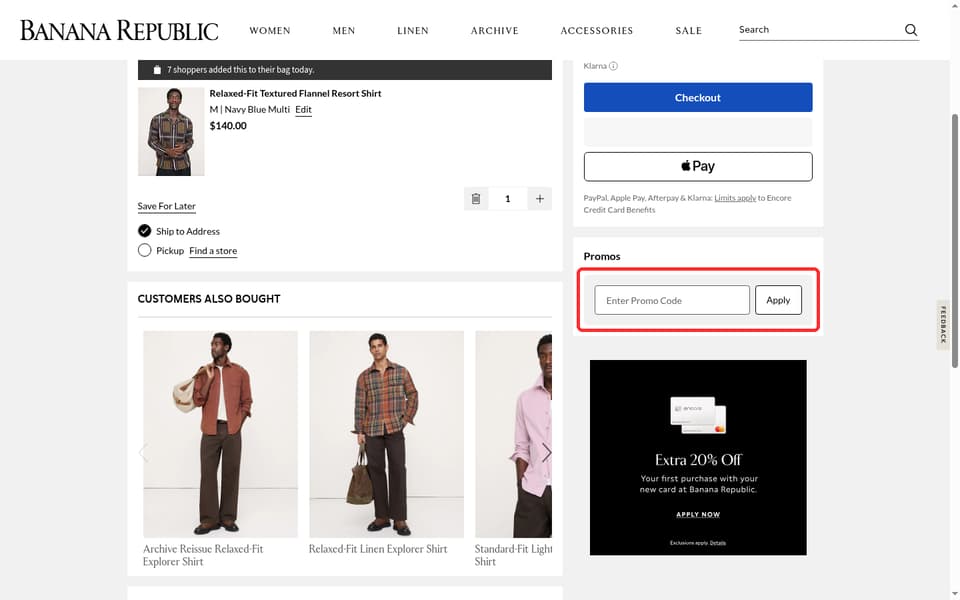
Task: Open Relaxed-Fit Linen Explorer Shirt image
Action: click(x=386, y=434)
